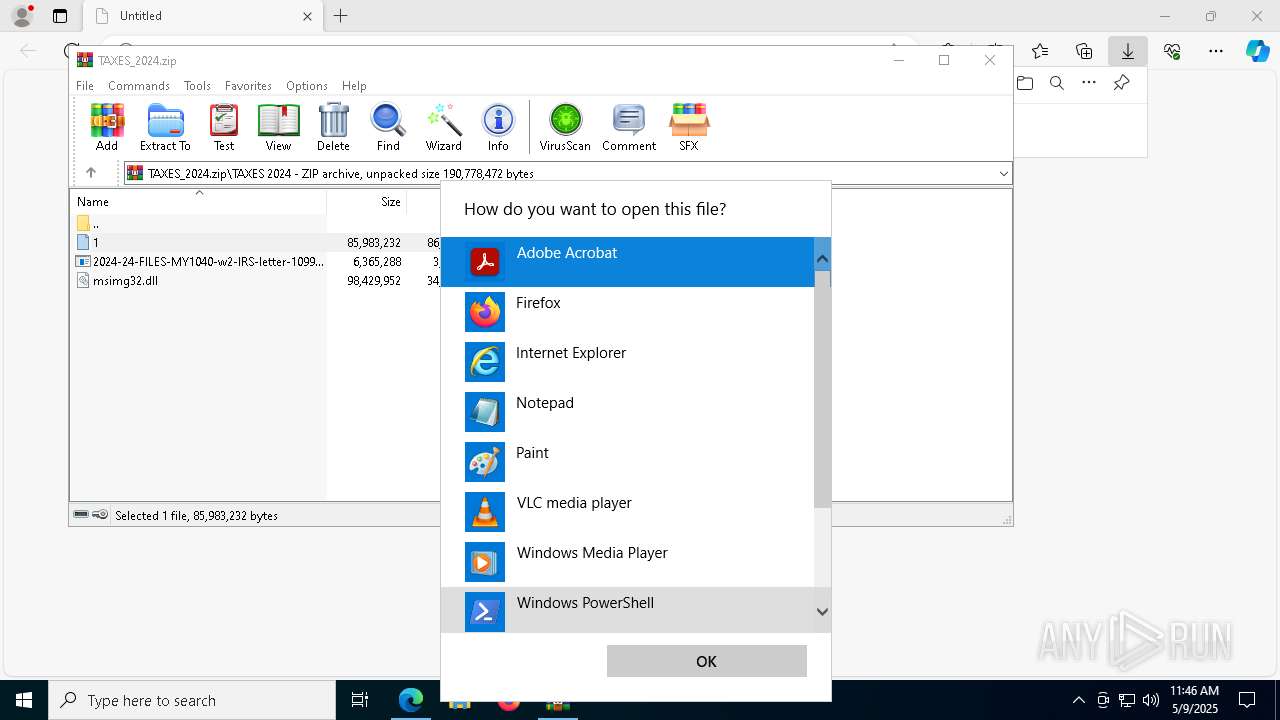This screenshot has width=1280, height=720.
Task: Open Edge Settings and more ellipsis
Action: (x=1216, y=51)
